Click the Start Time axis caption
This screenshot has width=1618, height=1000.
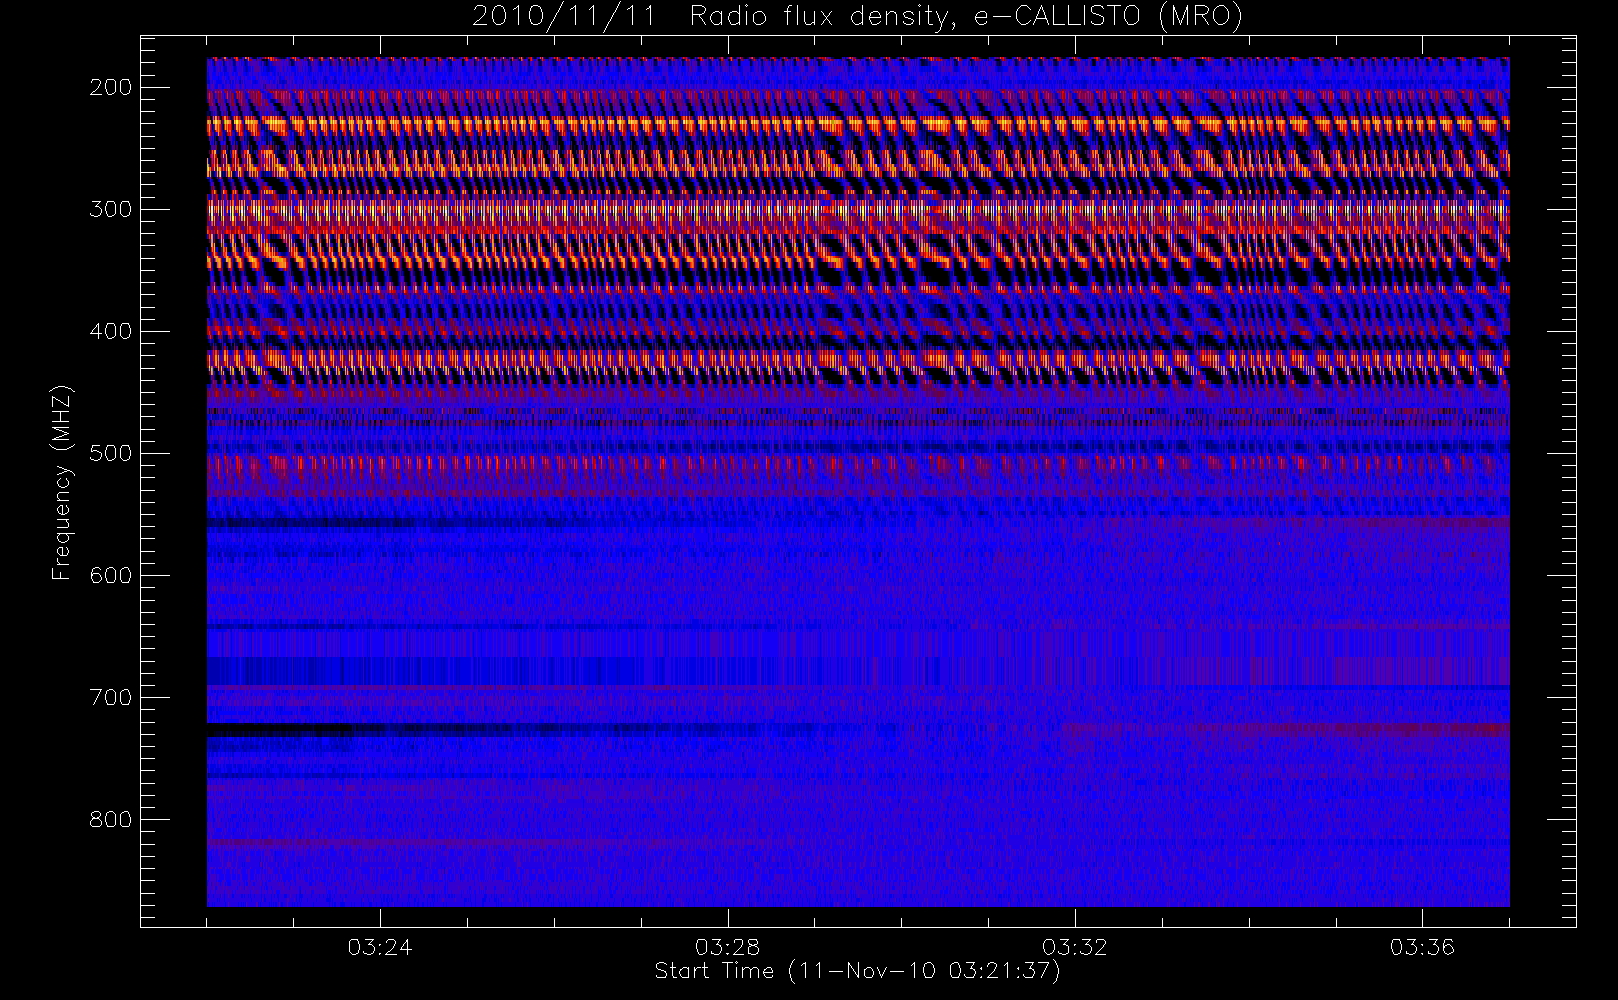857,971
